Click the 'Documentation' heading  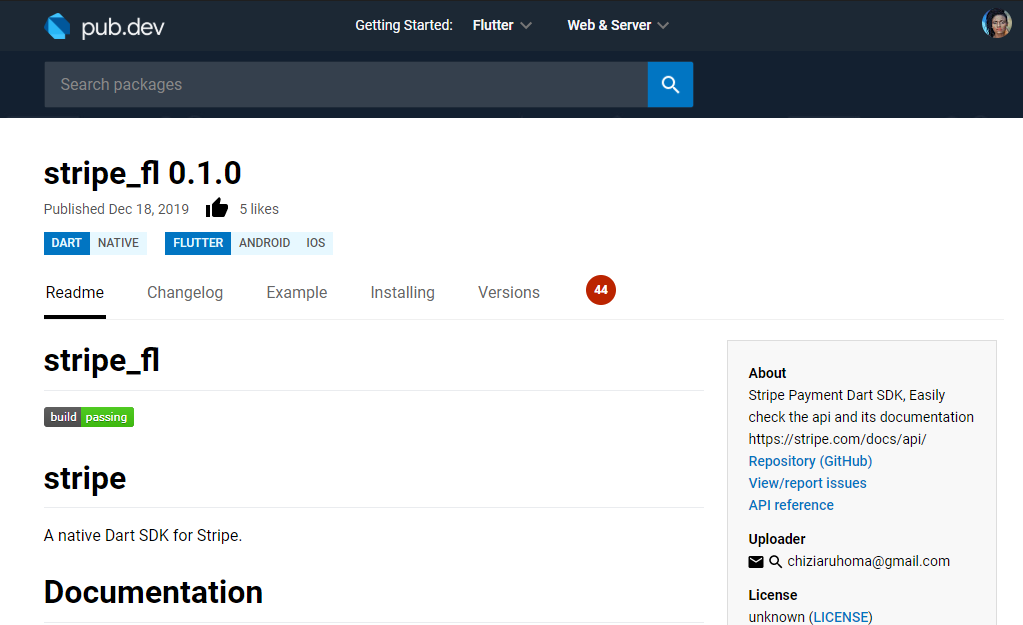click(153, 592)
